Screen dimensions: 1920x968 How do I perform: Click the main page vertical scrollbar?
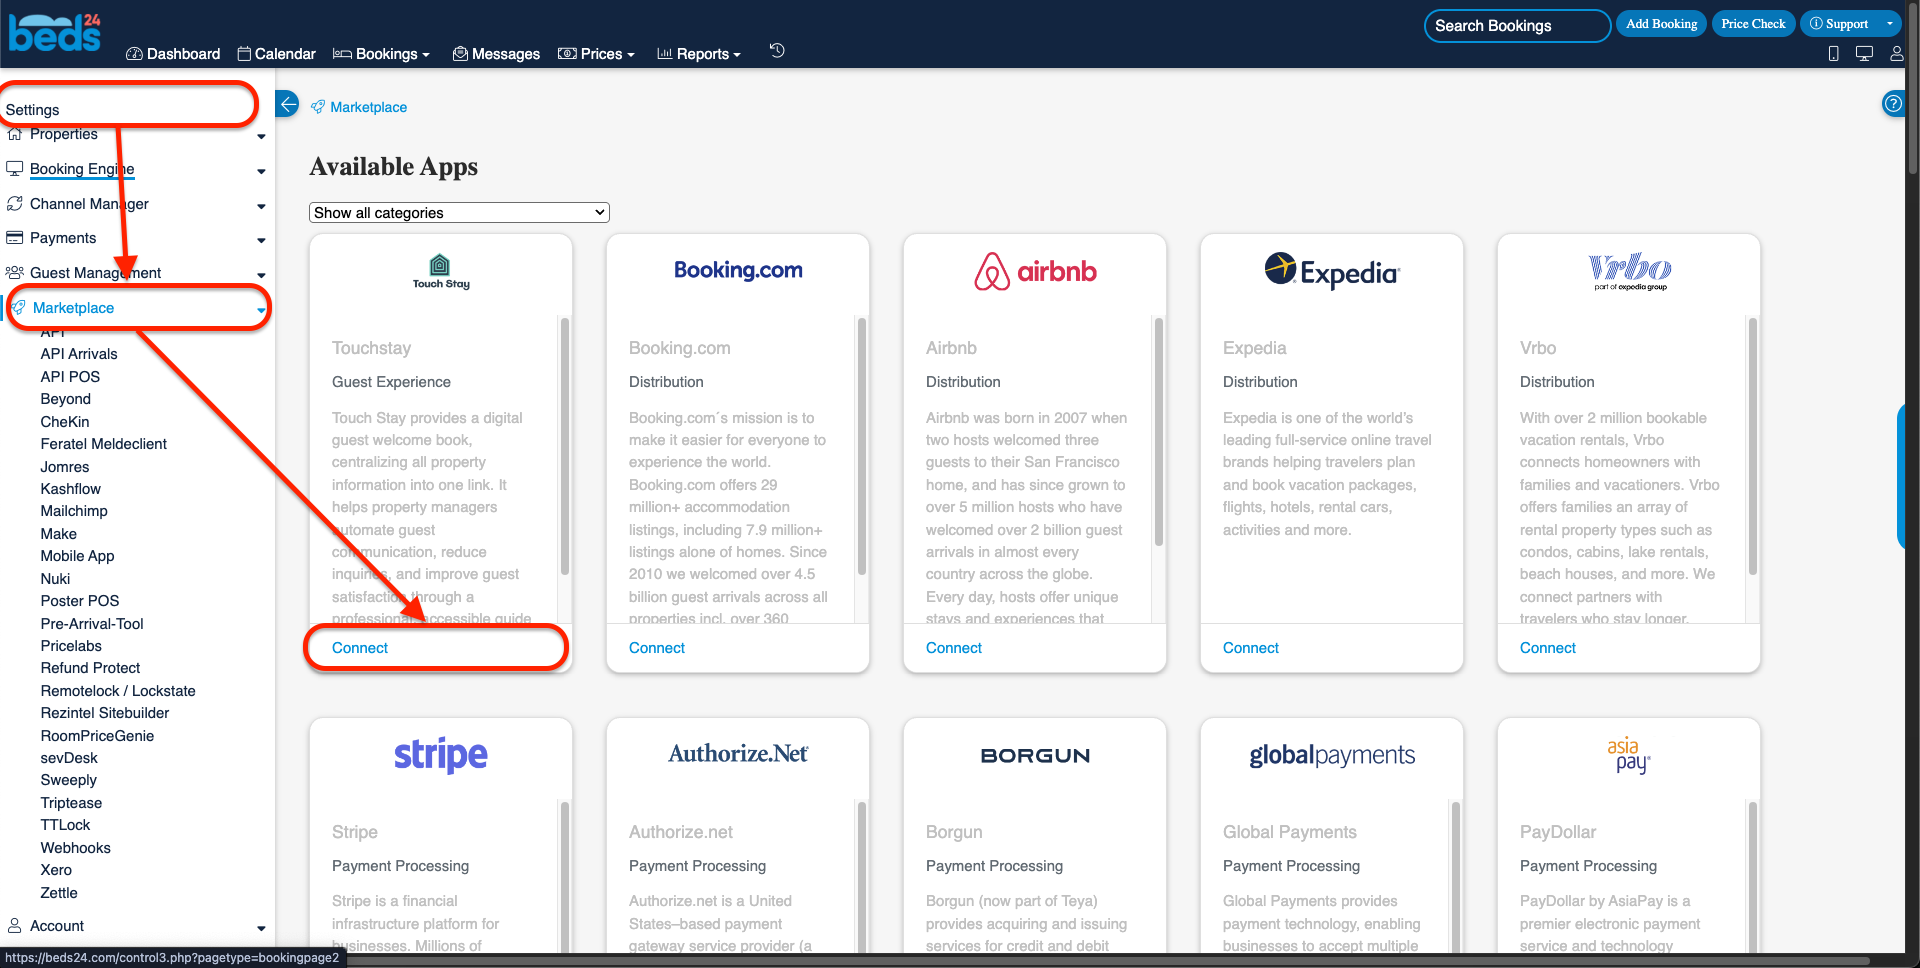[x=1913, y=90]
